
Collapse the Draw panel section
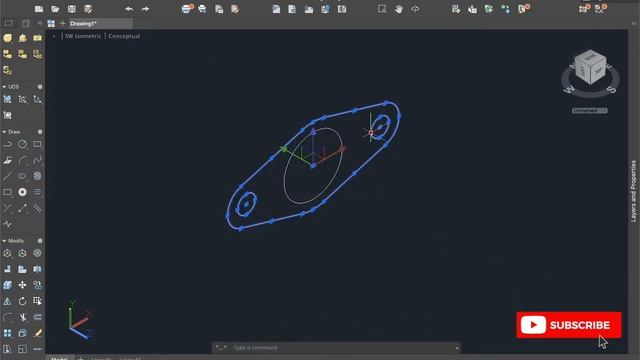point(4,132)
